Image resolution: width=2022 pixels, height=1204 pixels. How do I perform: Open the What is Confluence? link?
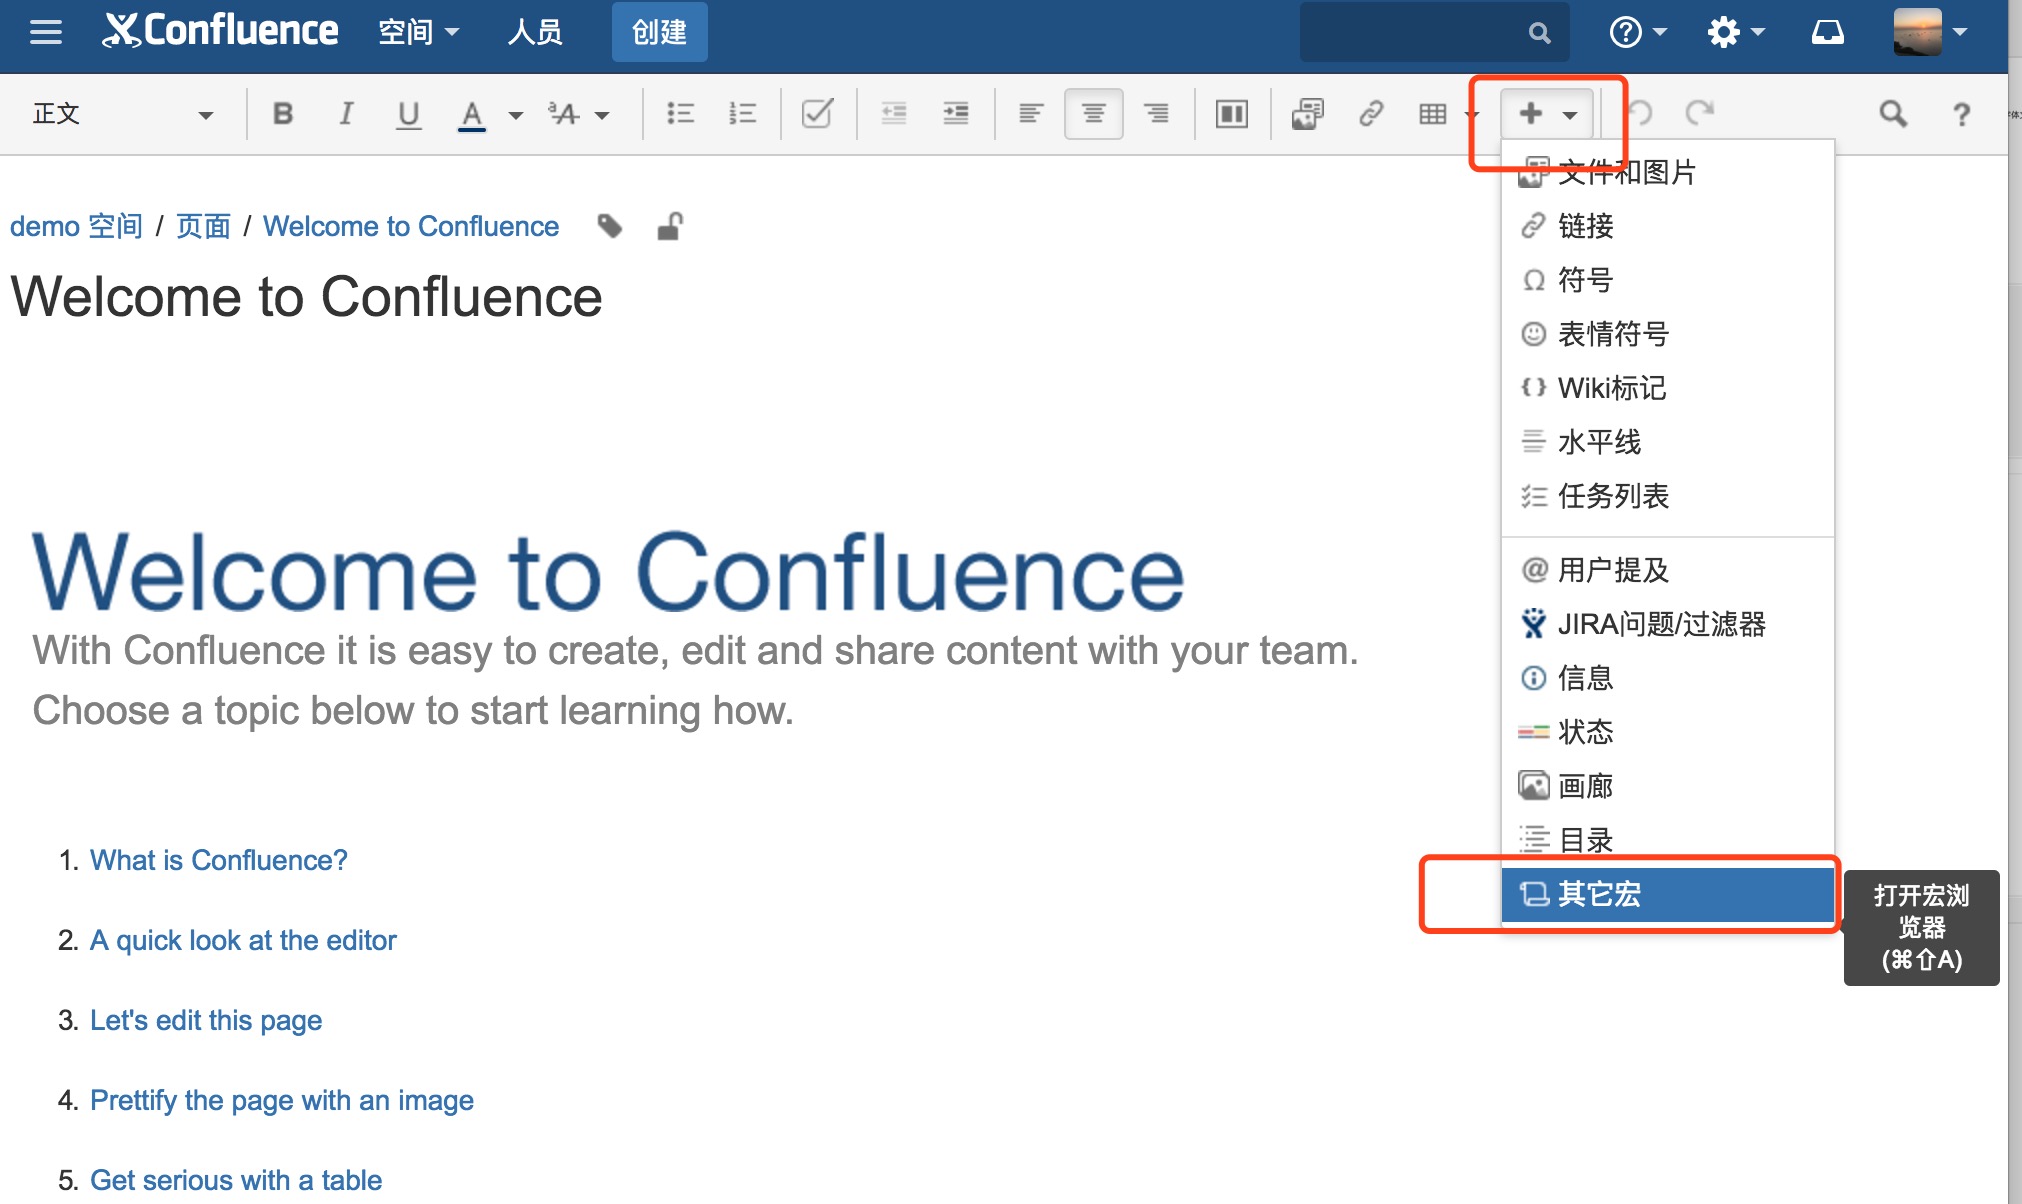(x=219, y=860)
